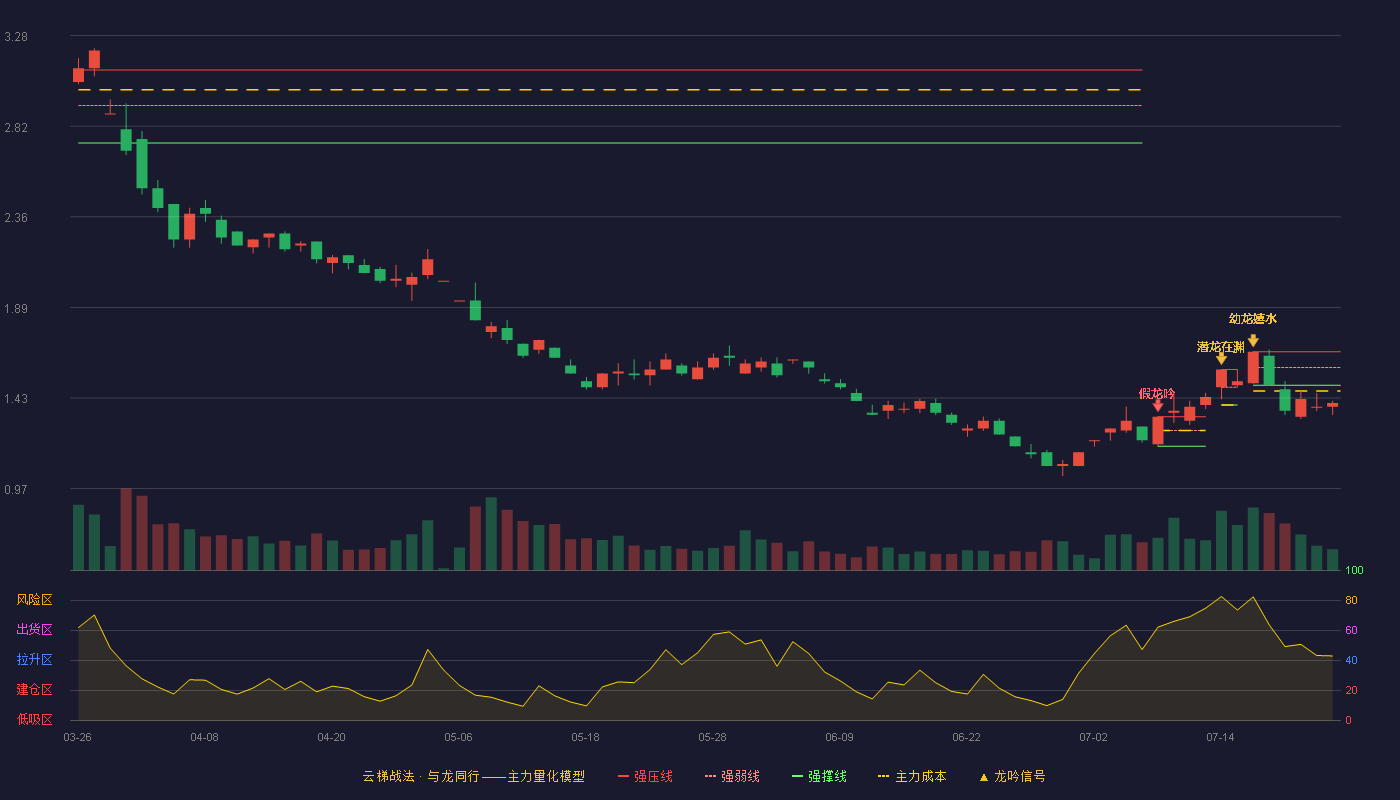This screenshot has height=800, width=1400.
Task: Click the green 100 indicator scale value
Action: (x=1354, y=571)
